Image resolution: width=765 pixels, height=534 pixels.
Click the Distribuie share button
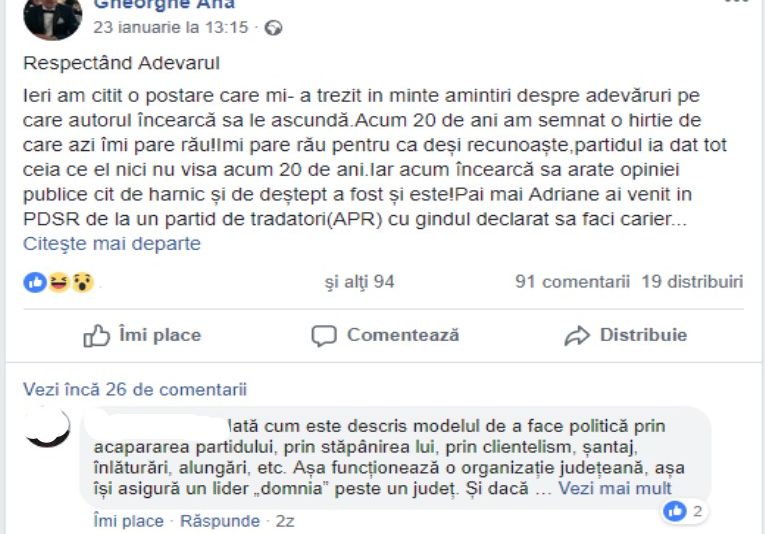(625, 336)
